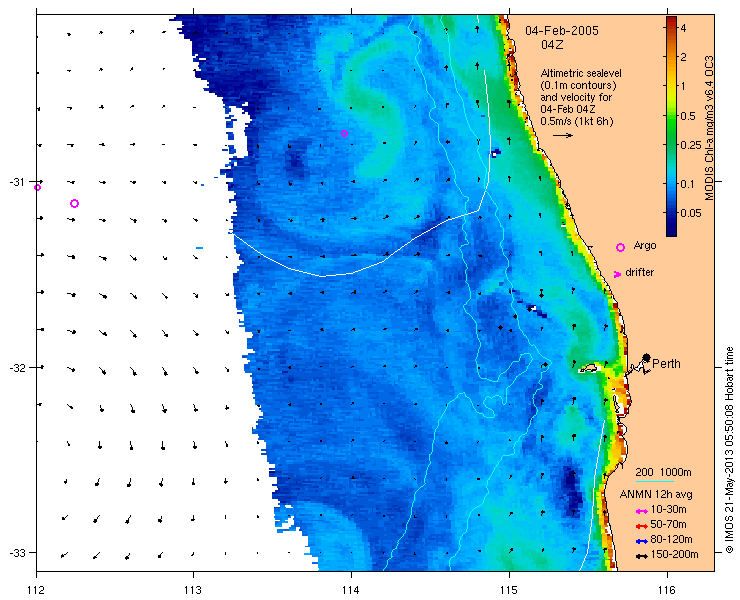Screen dimensions: 740x600
Task: Click the 'Altimetric sealevel' caption line
Action: pyautogui.click(x=581, y=74)
